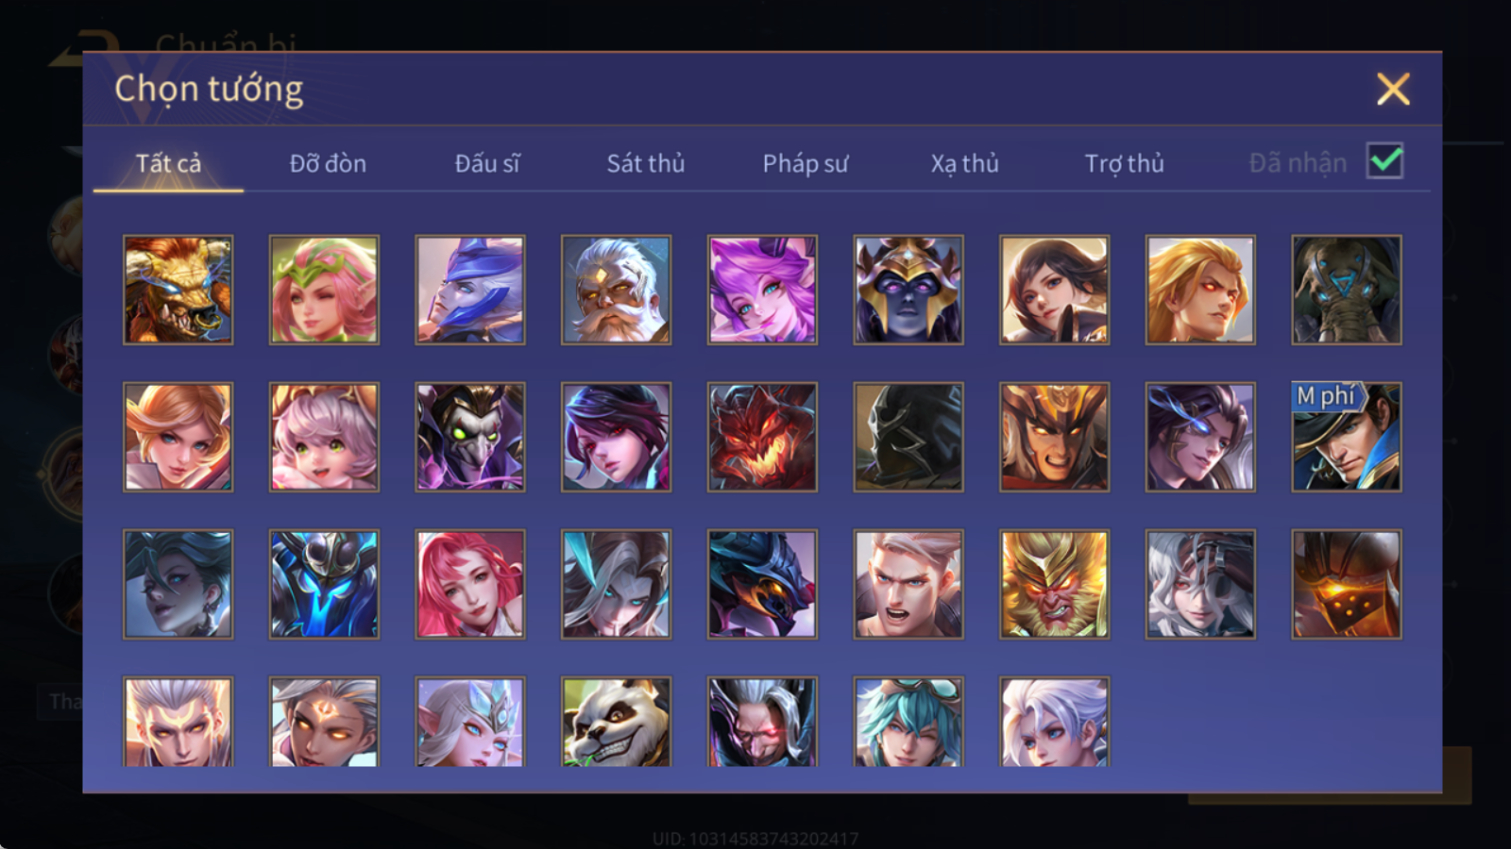This screenshot has height=849, width=1511.
Task: Choose the blue-faced gold-helmet hero
Action: 908,290
